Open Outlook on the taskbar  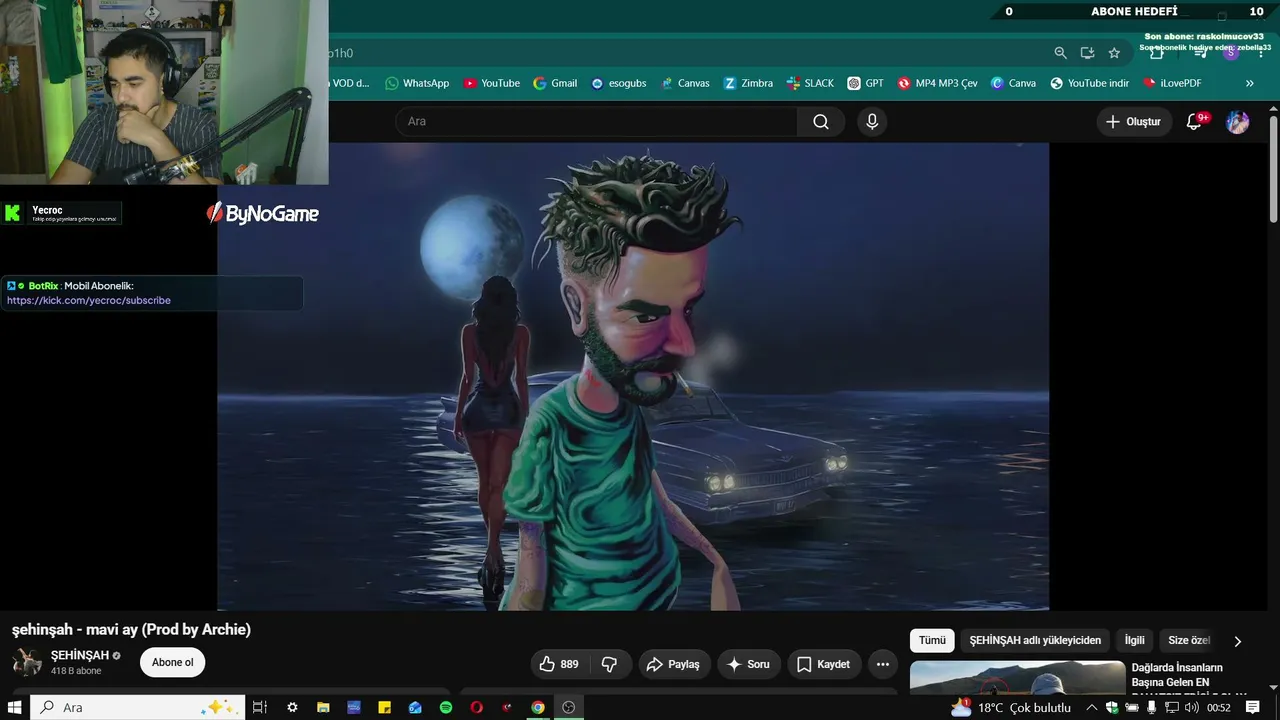(x=415, y=707)
